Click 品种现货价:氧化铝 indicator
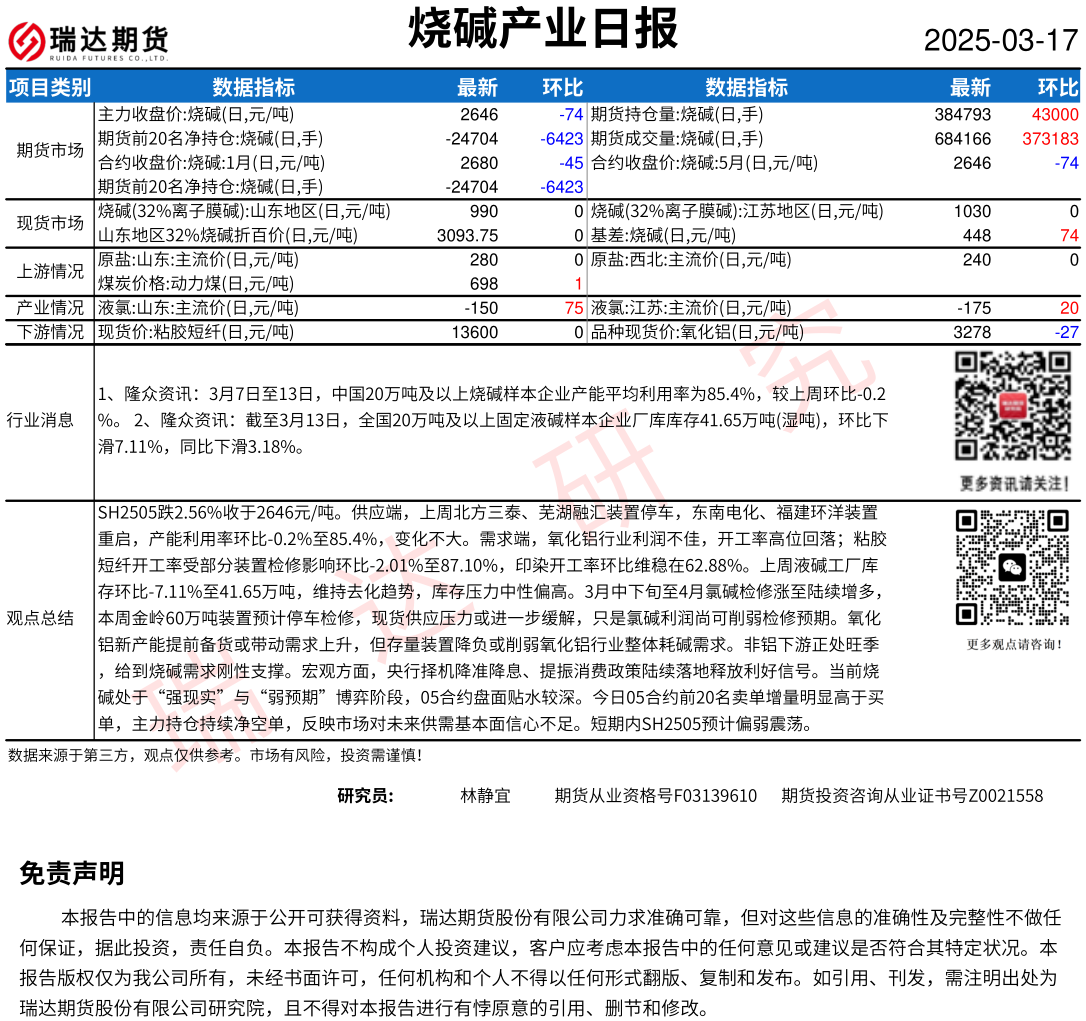 [x=697, y=332]
